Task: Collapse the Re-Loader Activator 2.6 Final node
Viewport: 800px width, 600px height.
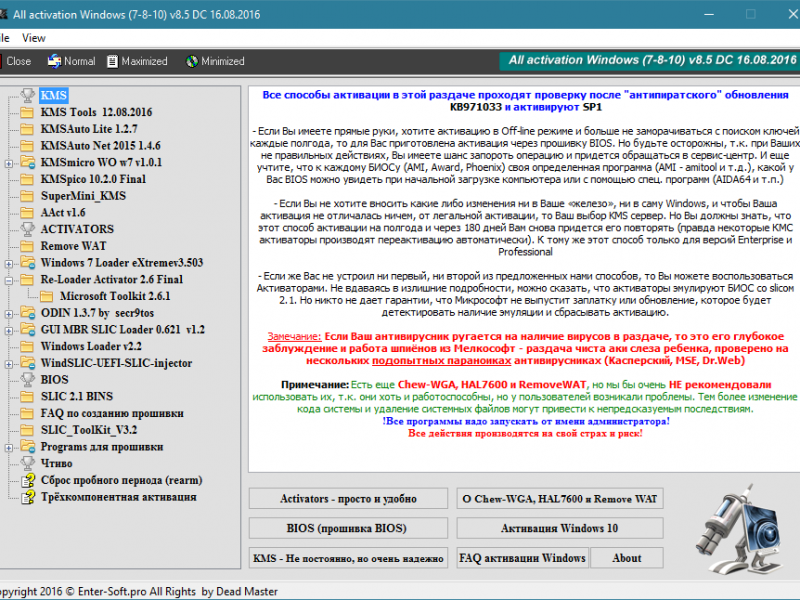Action: point(9,281)
